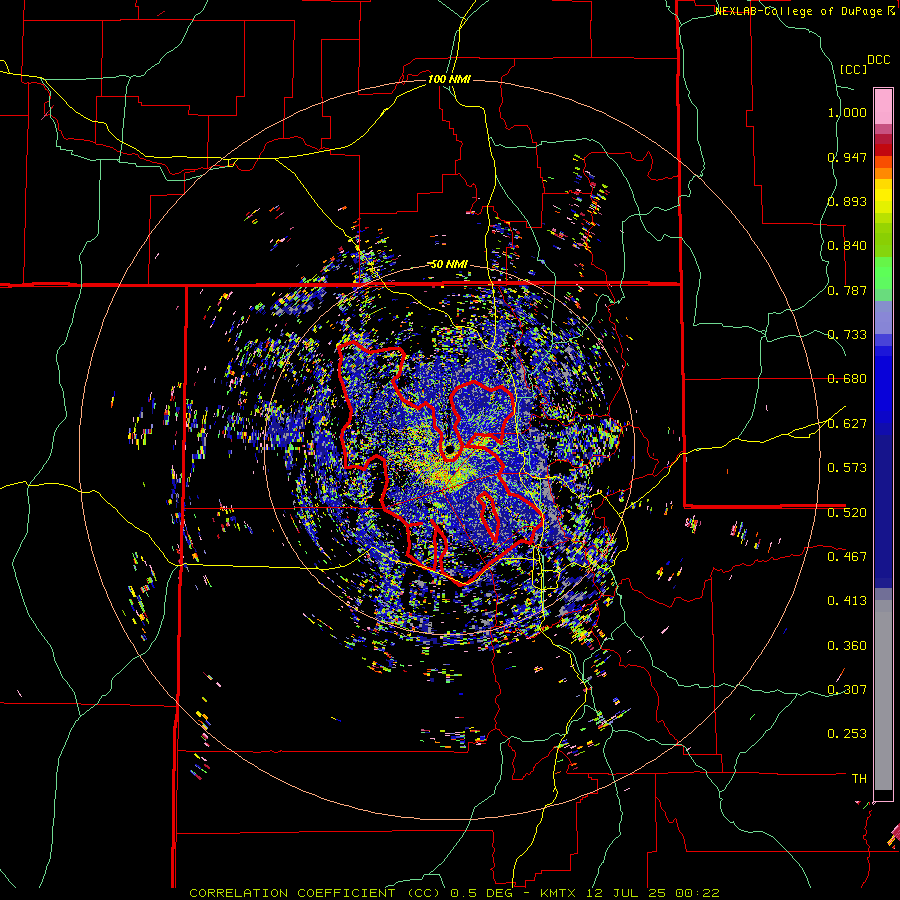Click the 0.467 scale value
The image size is (900, 900).
[x=847, y=556]
